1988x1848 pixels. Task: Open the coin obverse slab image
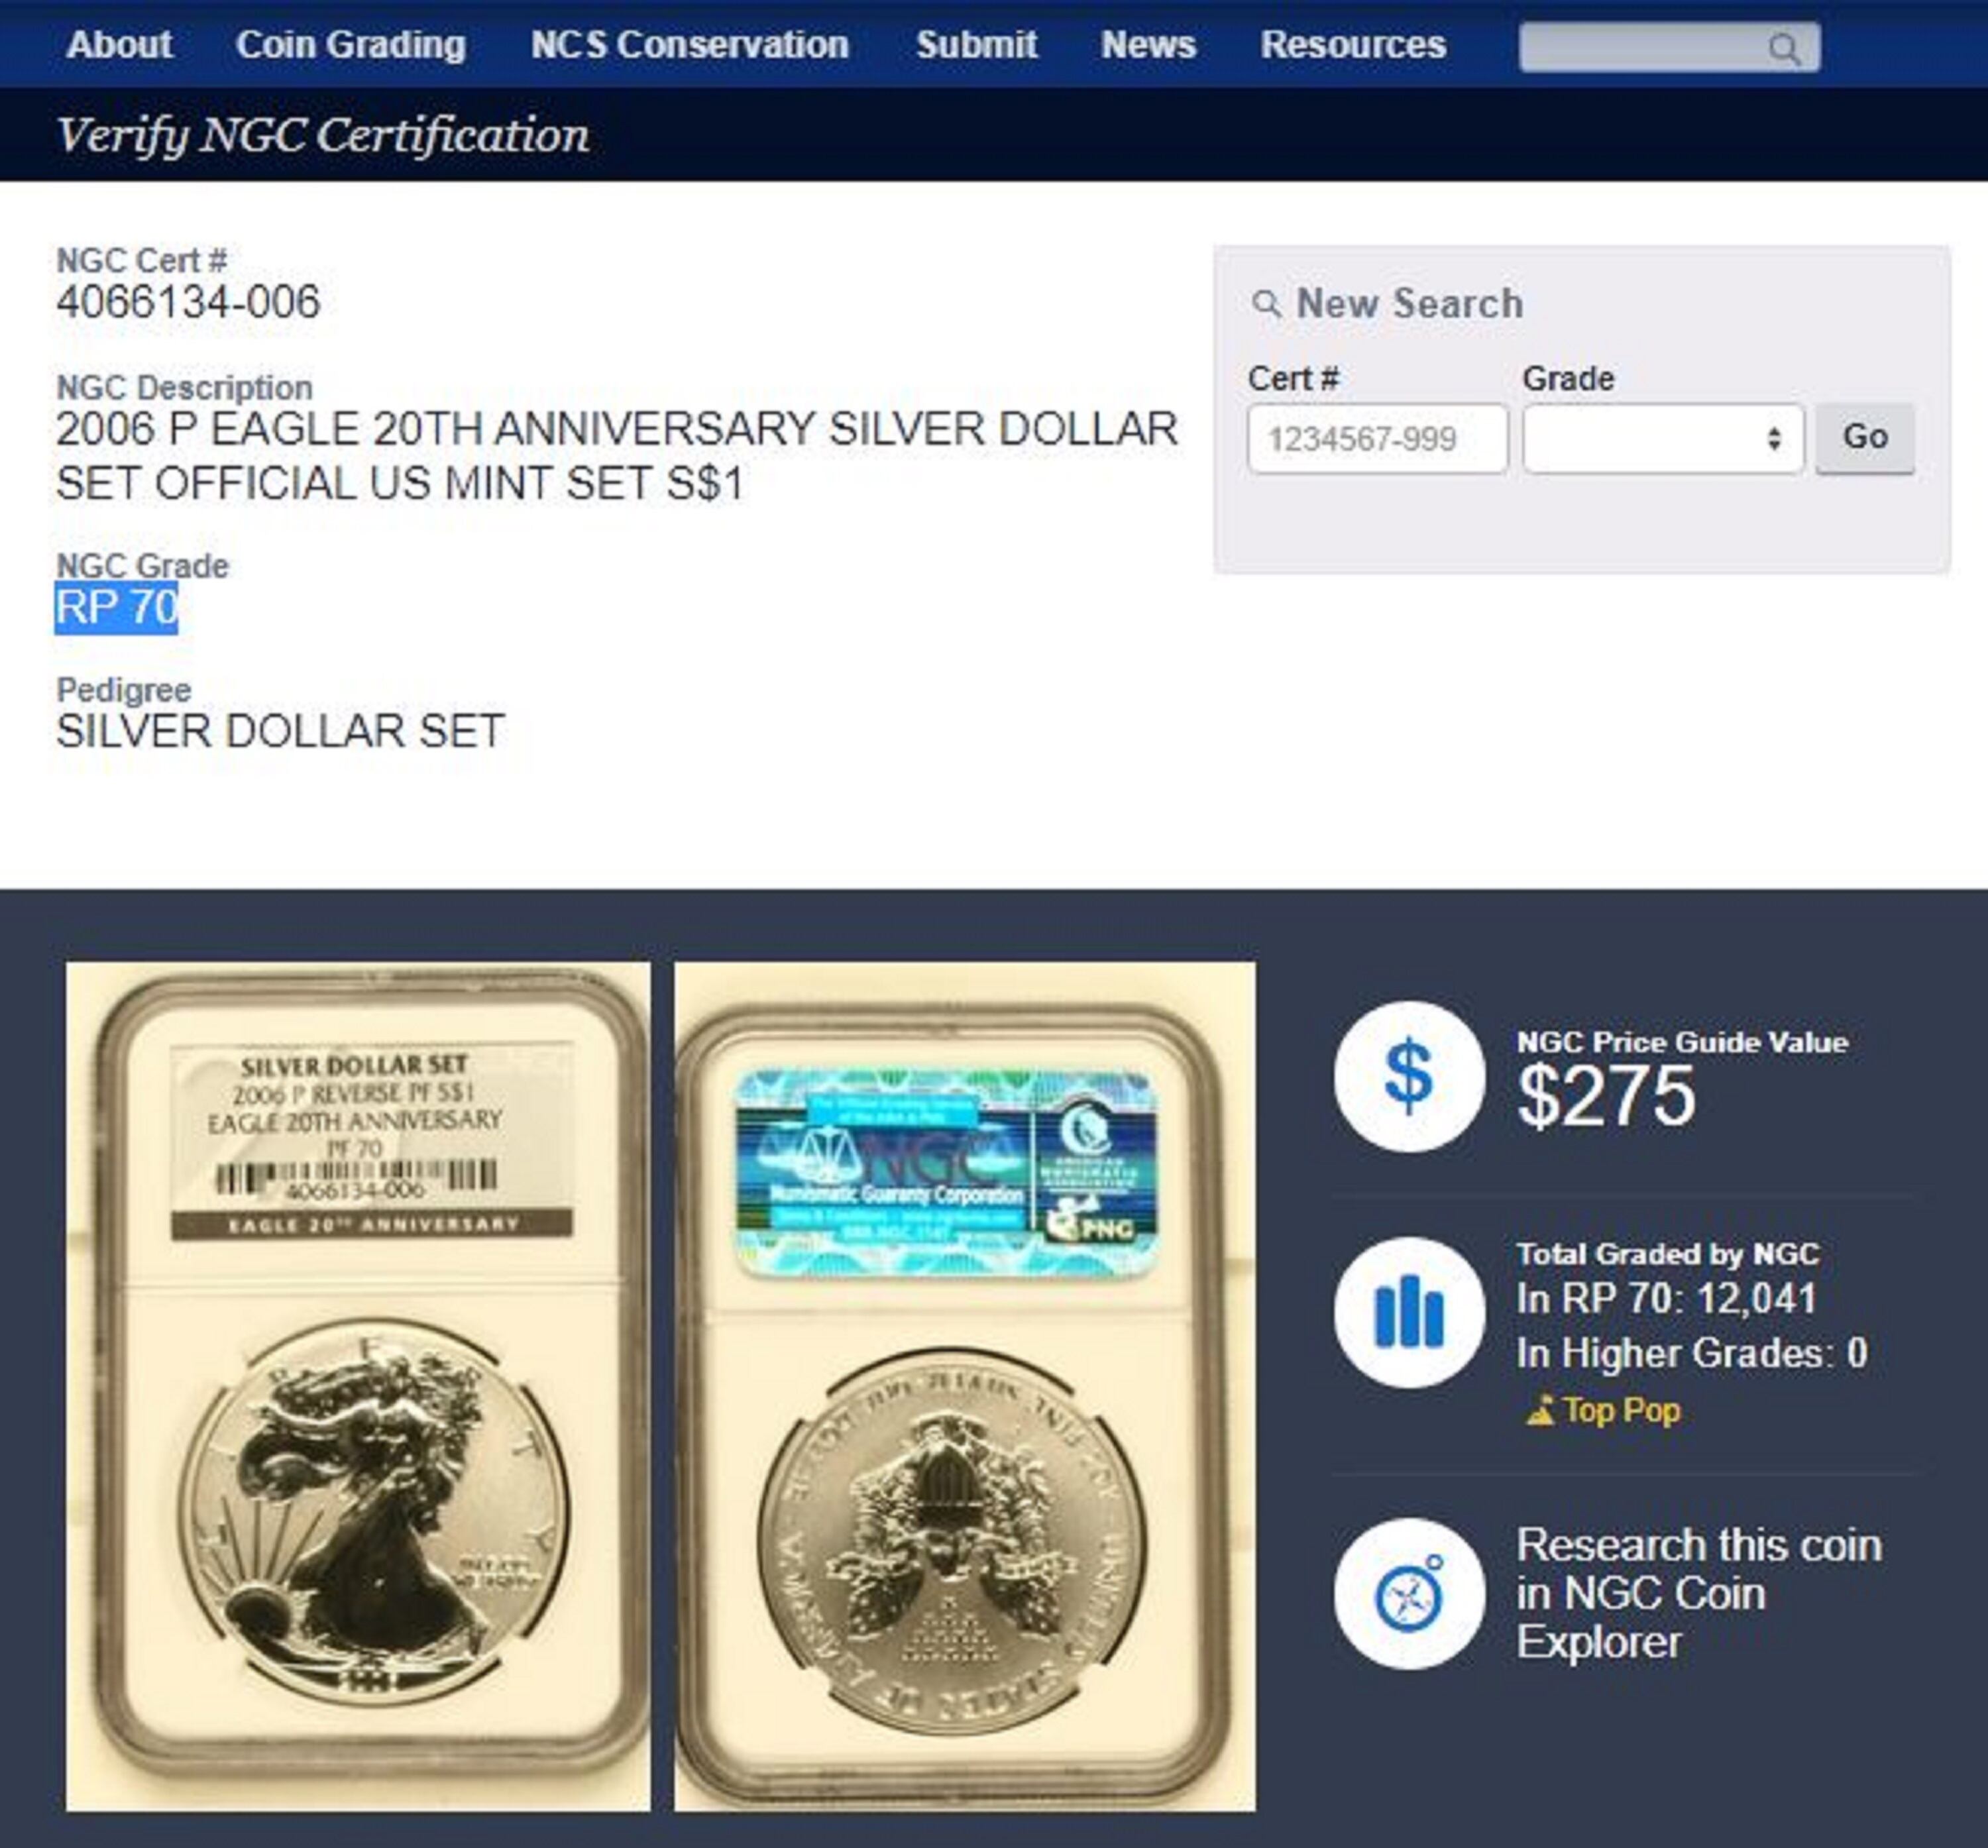pyautogui.click(x=358, y=1387)
